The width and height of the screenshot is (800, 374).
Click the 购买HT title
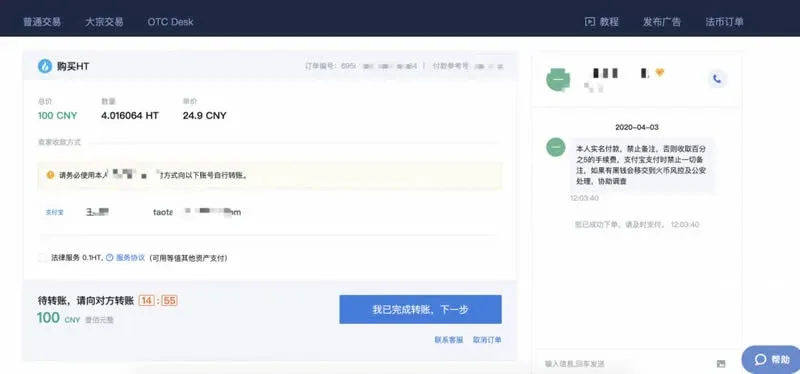(73, 66)
